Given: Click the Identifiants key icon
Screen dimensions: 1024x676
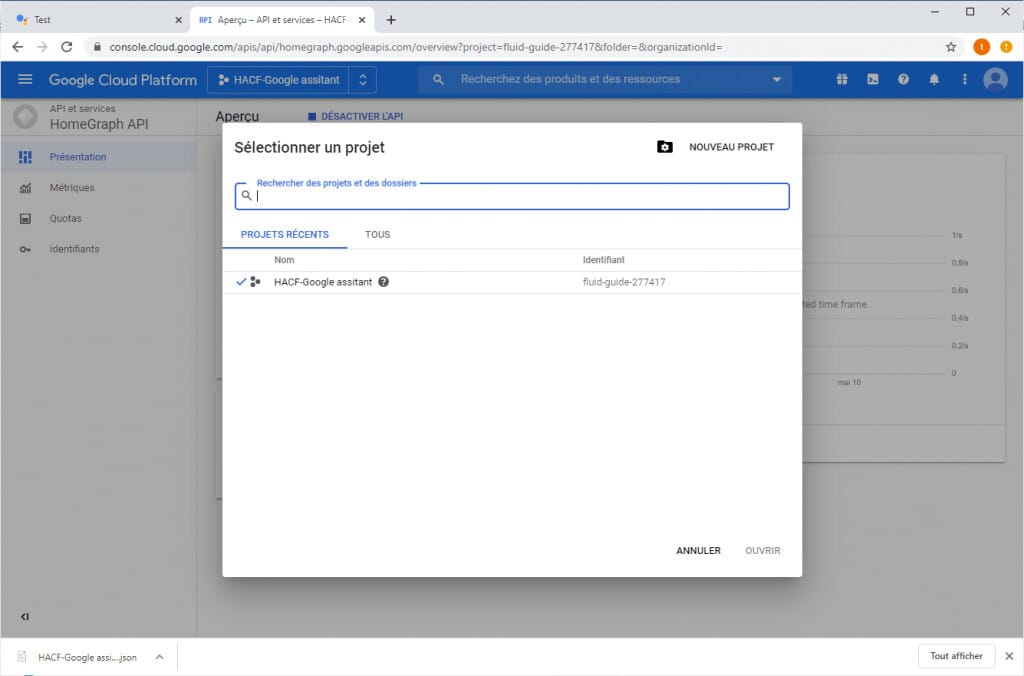Looking at the screenshot, I should tap(25, 249).
